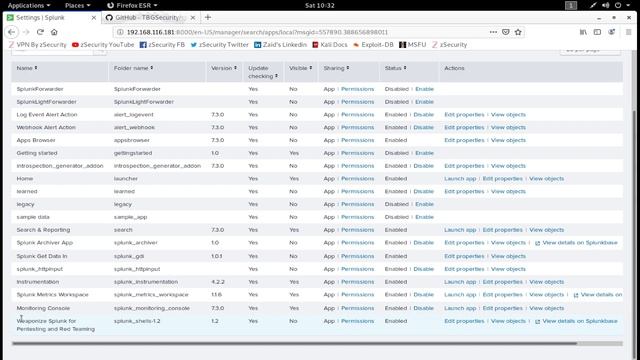Launch app for Home row
Image resolution: width=640 pixels, height=360 pixels.
(460, 179)
